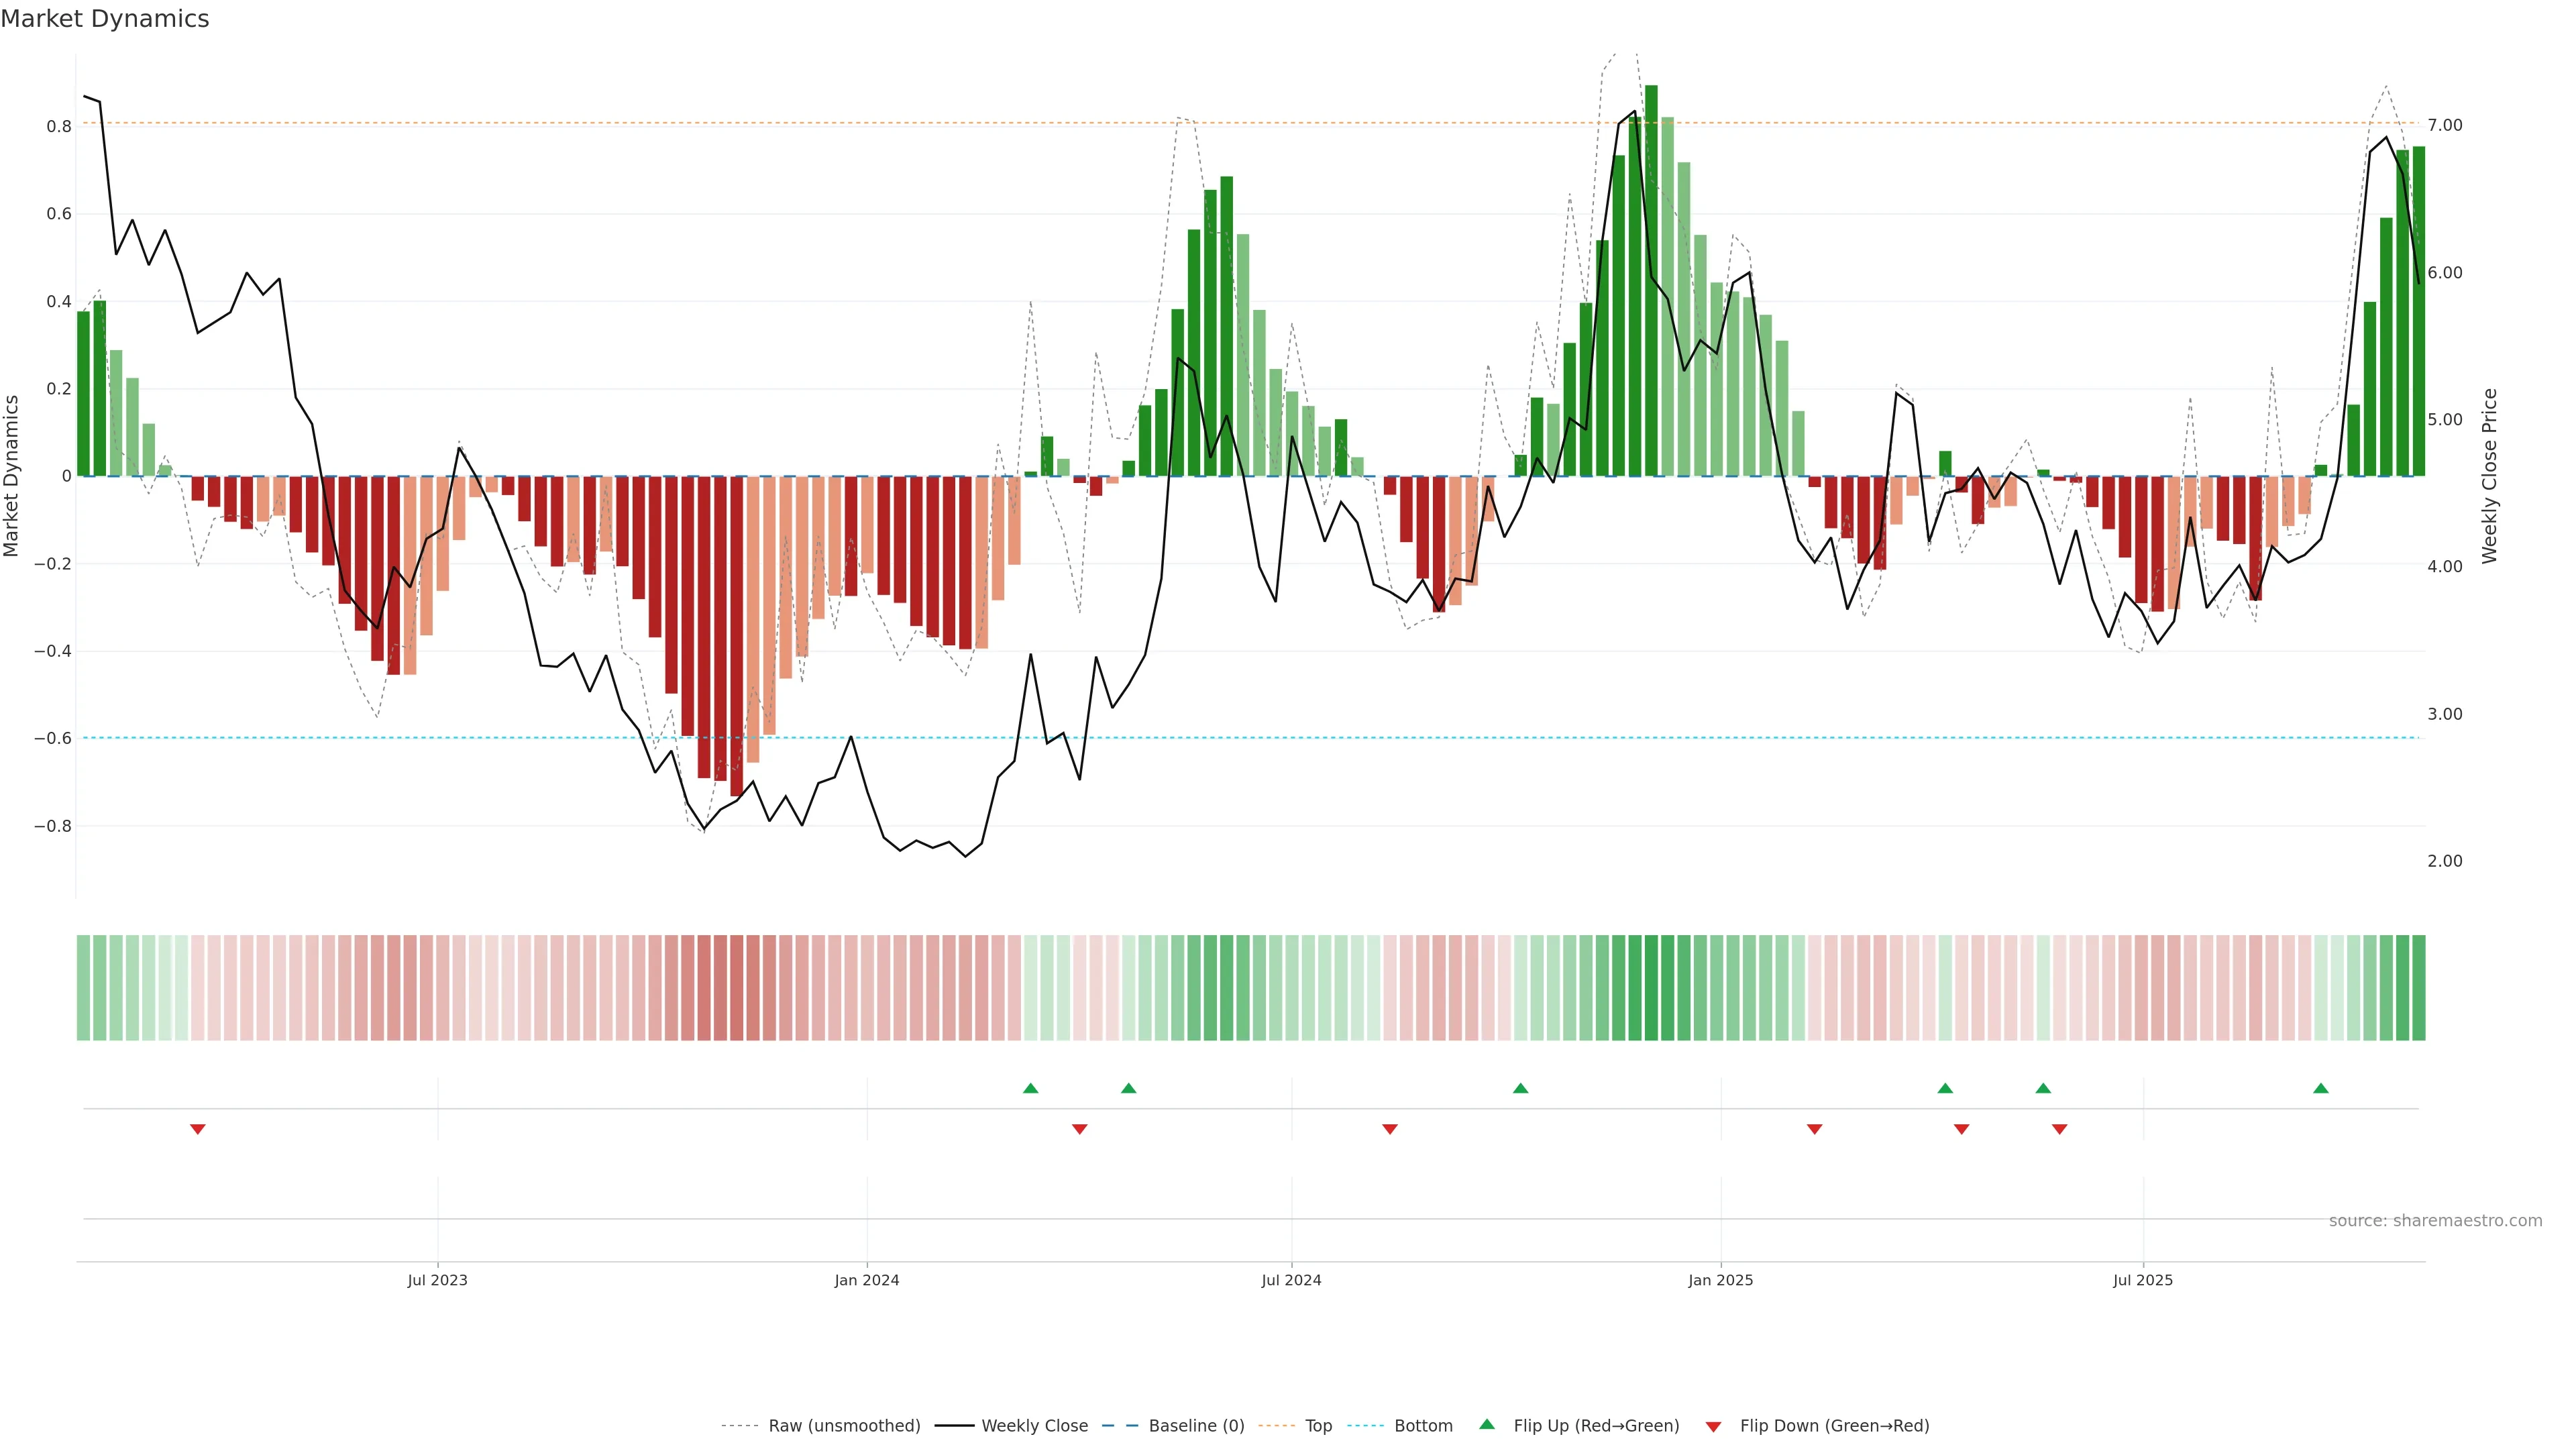Viewport: 2576px width, 1449px height.
Task: Click the 7.00 tick on the right price axis
Action: click(2444, 125)
